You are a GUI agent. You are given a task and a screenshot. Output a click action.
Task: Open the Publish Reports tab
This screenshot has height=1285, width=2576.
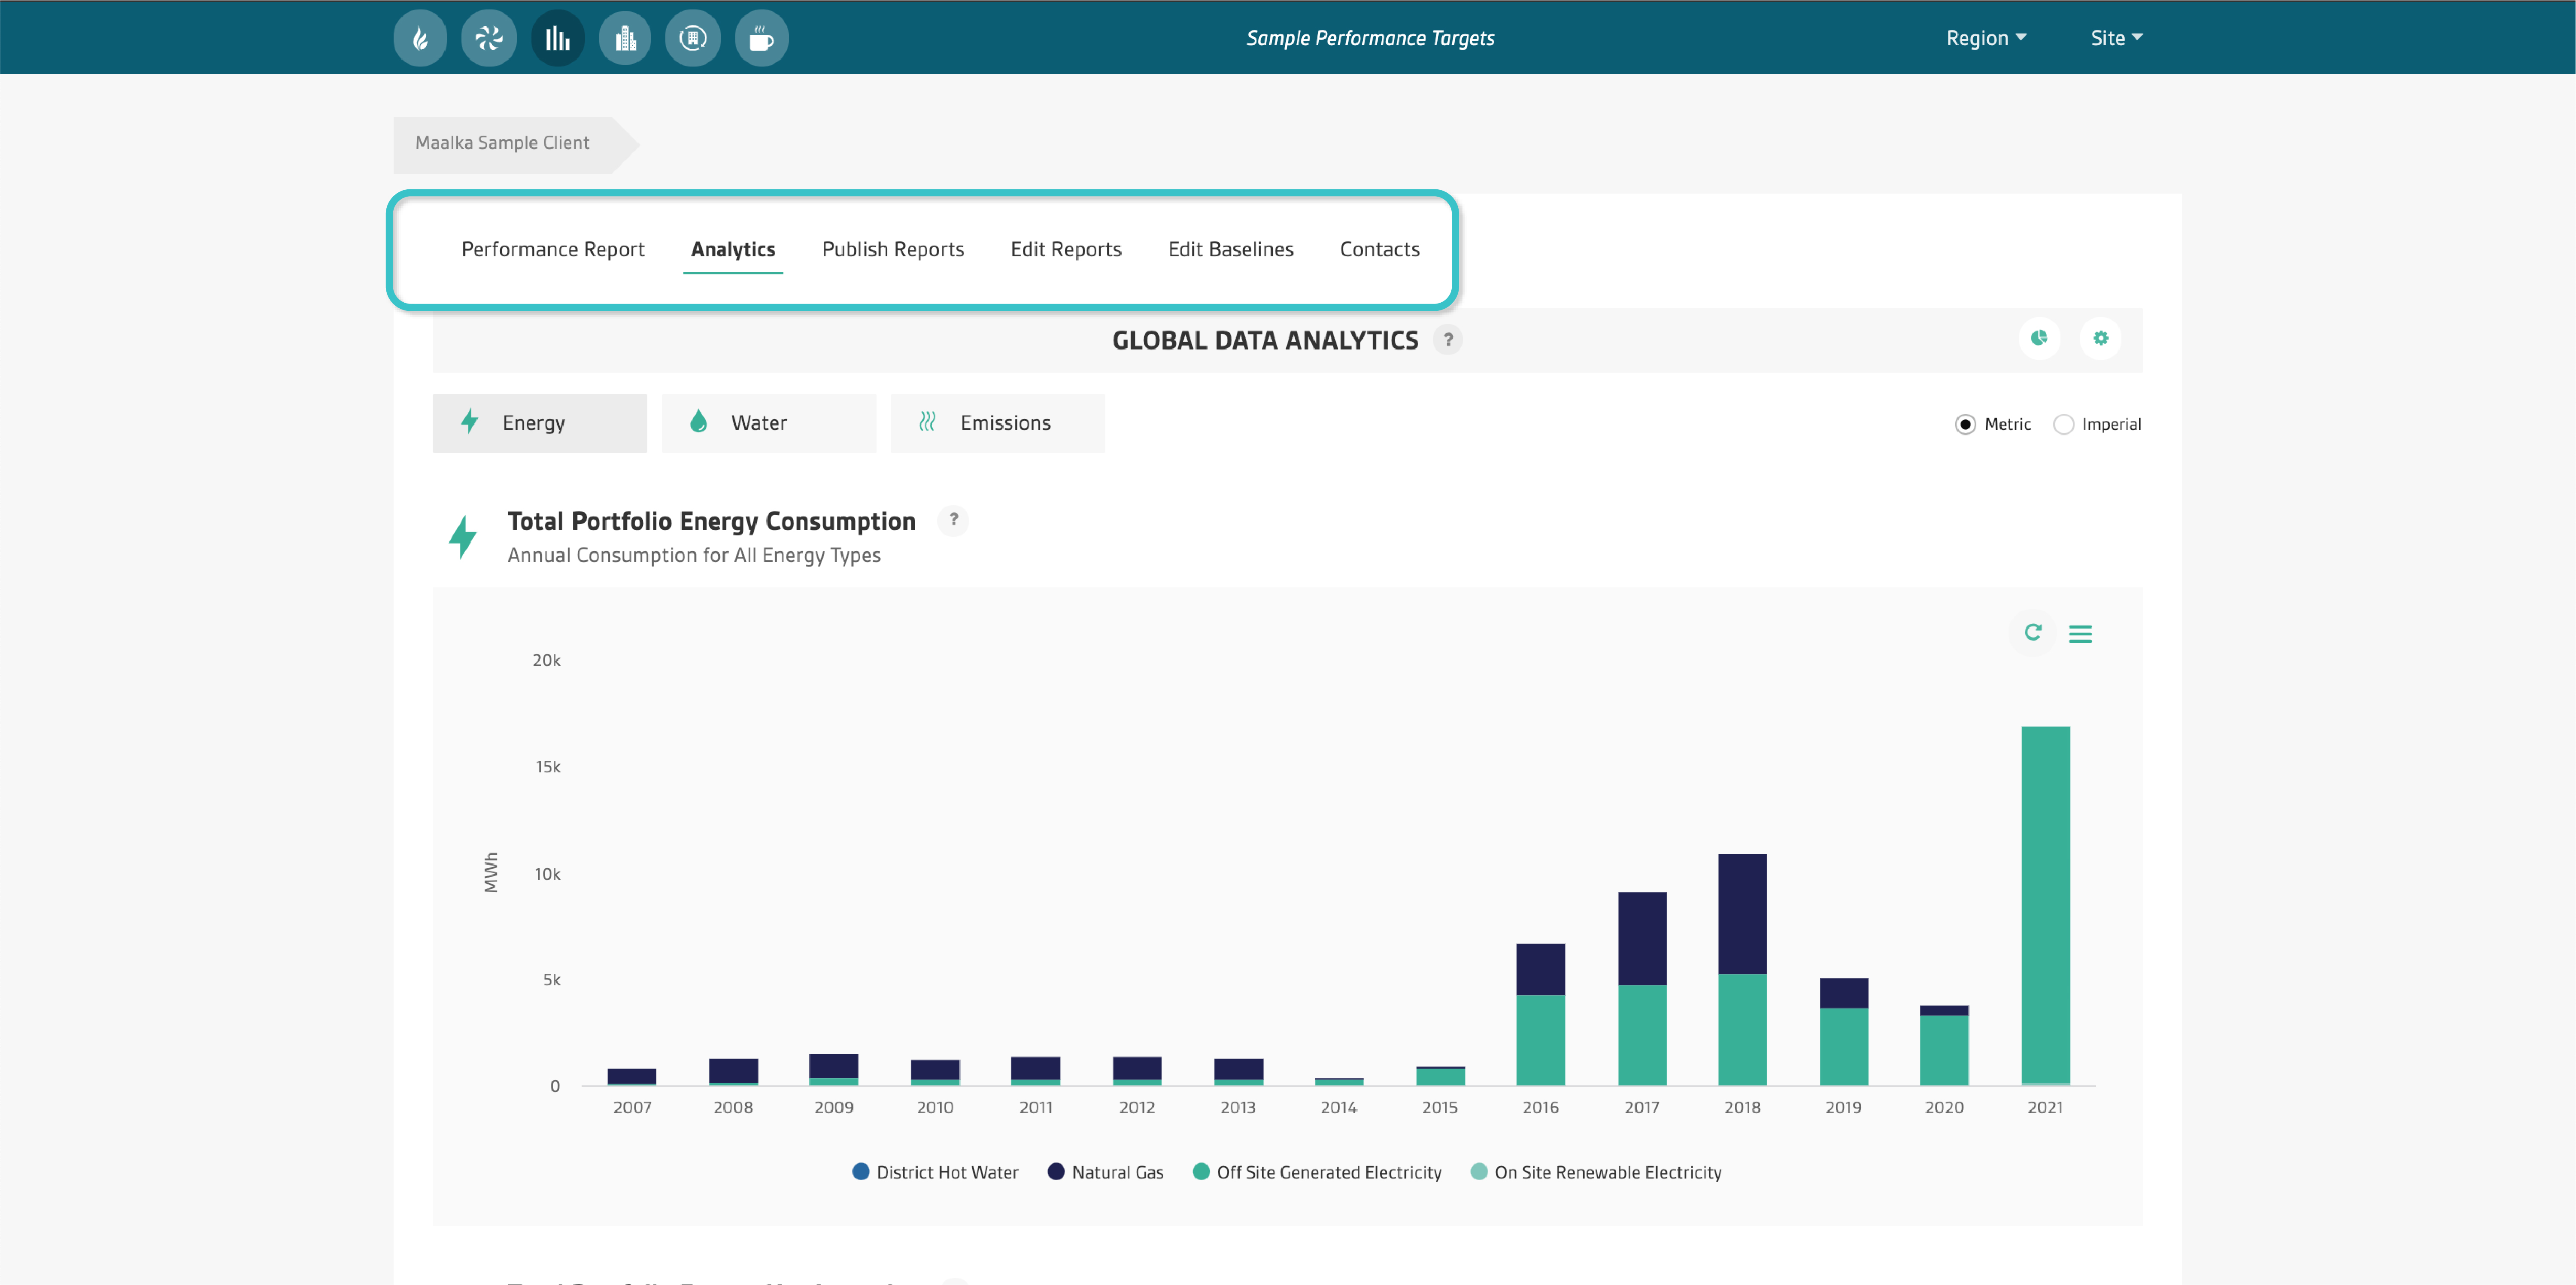[893, 249]
